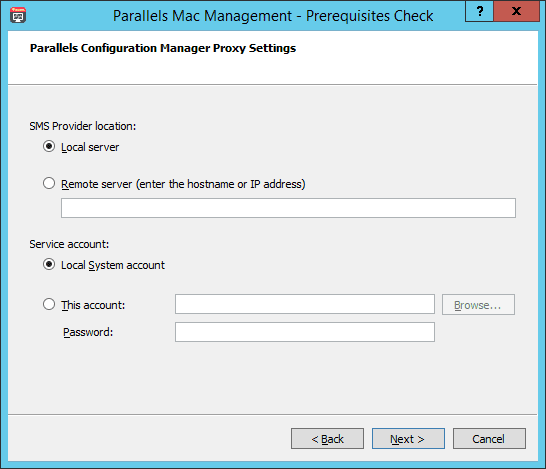
Task: Open help with the question mark button
Action: tap(479, 11)
